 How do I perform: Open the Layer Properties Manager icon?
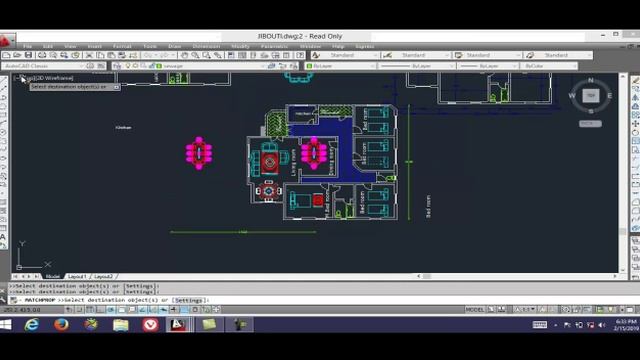click(117, 66)
